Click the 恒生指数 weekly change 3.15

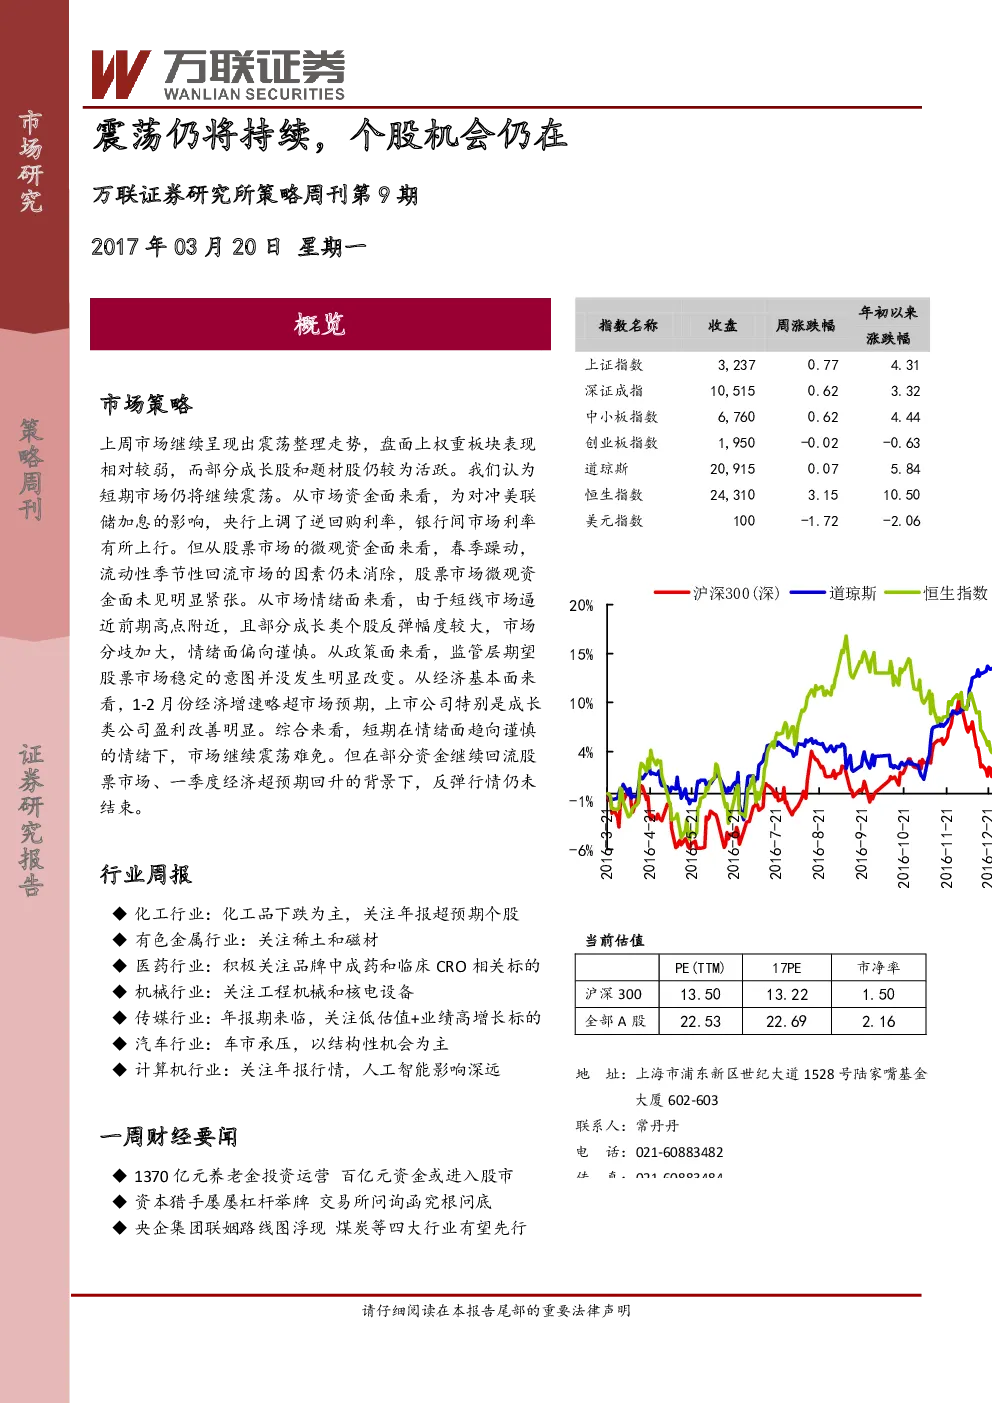823,495
